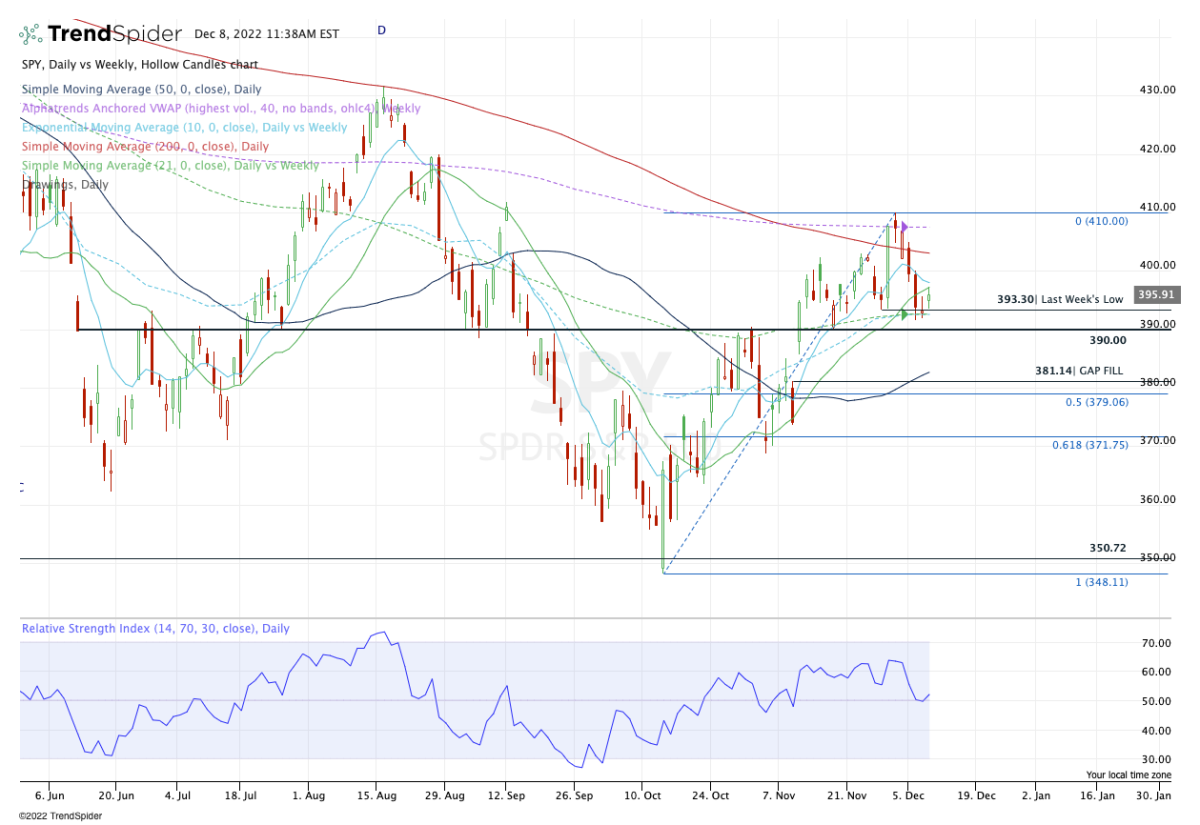1200x825 pixels.
Task: Click the '12. Sep' date axis label
Action: point(504,797)
